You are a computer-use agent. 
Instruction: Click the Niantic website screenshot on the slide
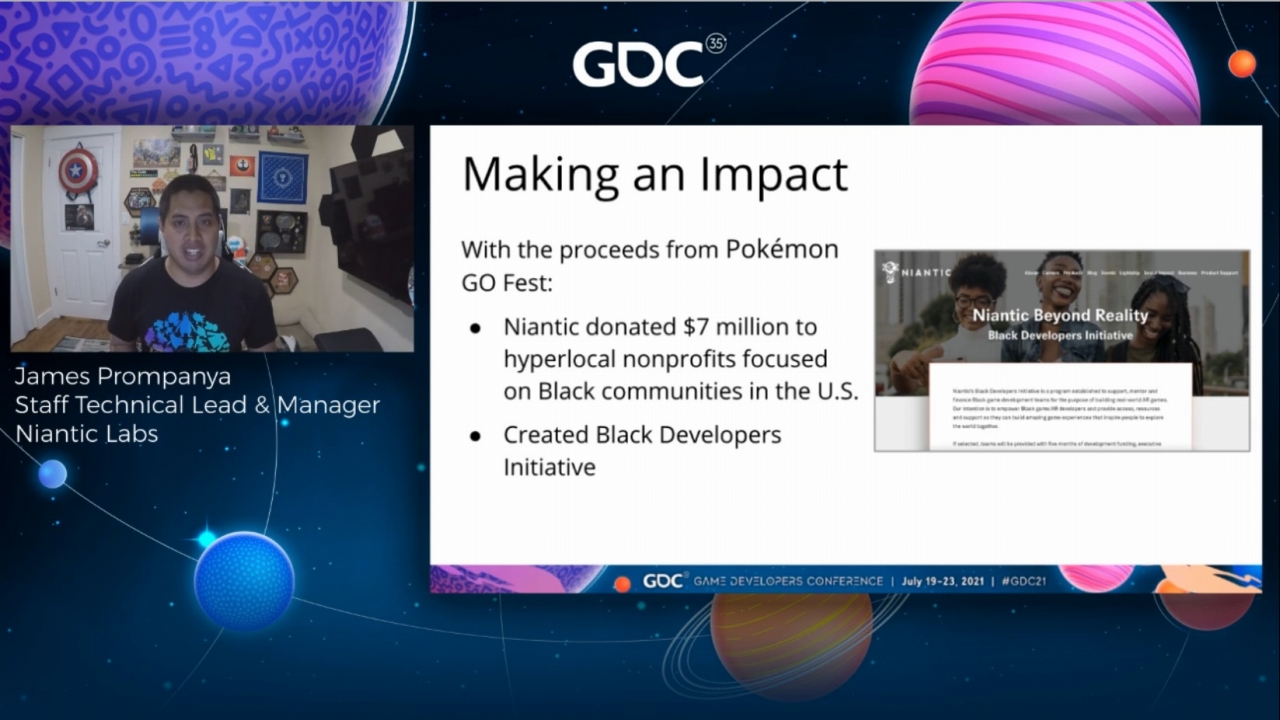point(1062,350)
